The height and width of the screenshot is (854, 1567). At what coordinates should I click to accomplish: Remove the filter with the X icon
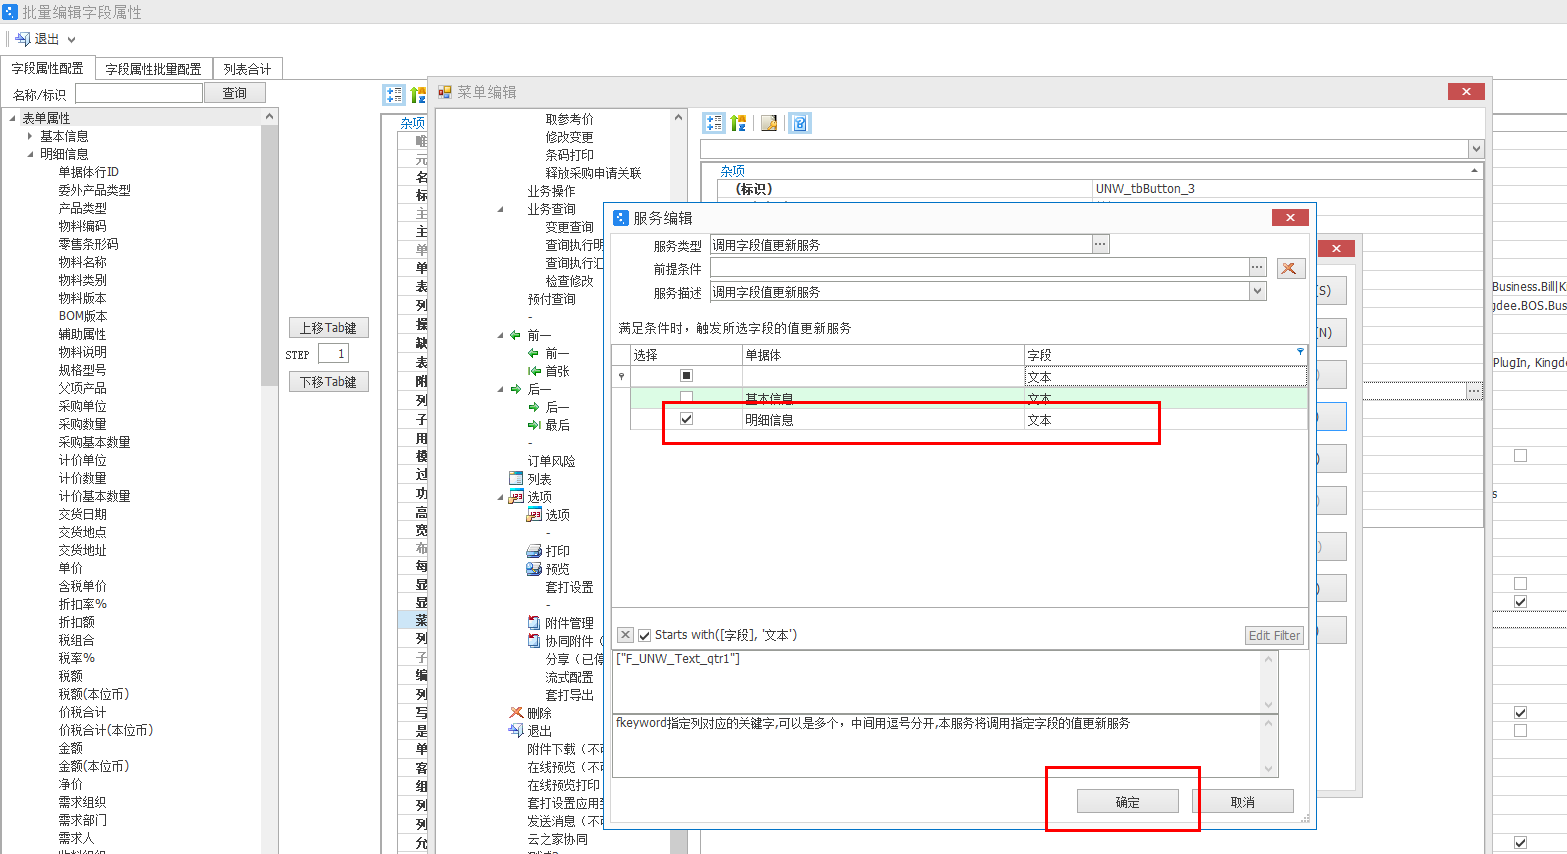pyautogui.click(x=625, y=635)
